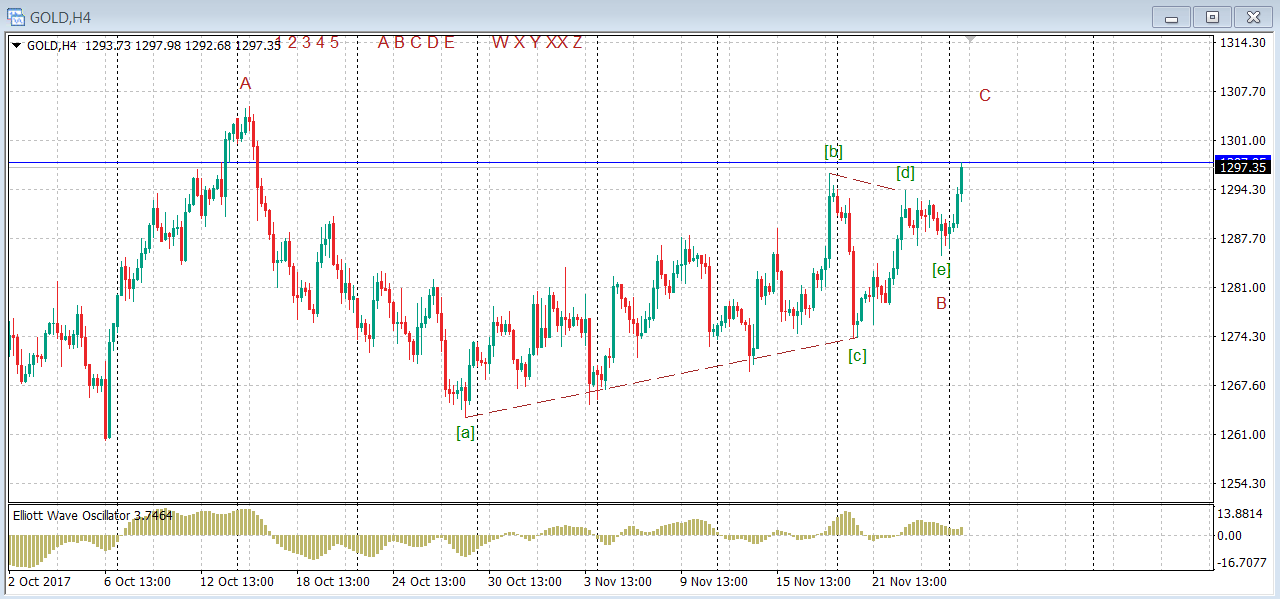Click the '30 Oct 13:00' time label
Screen dimensions: 1280x599
coord(523,582)
